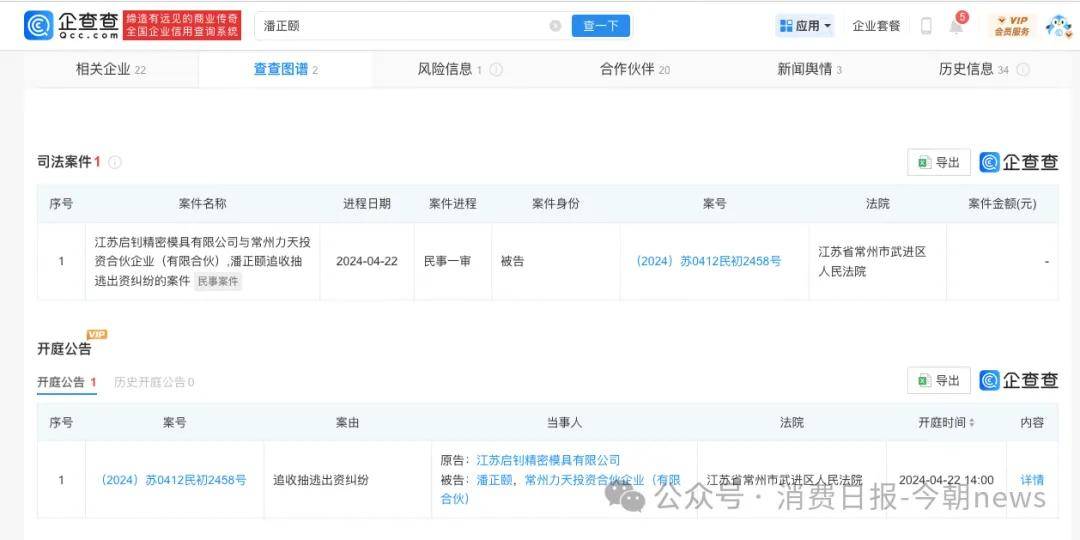Switch to 相关企业 tab
This screenshot has height=540, width=1080.
111,70
